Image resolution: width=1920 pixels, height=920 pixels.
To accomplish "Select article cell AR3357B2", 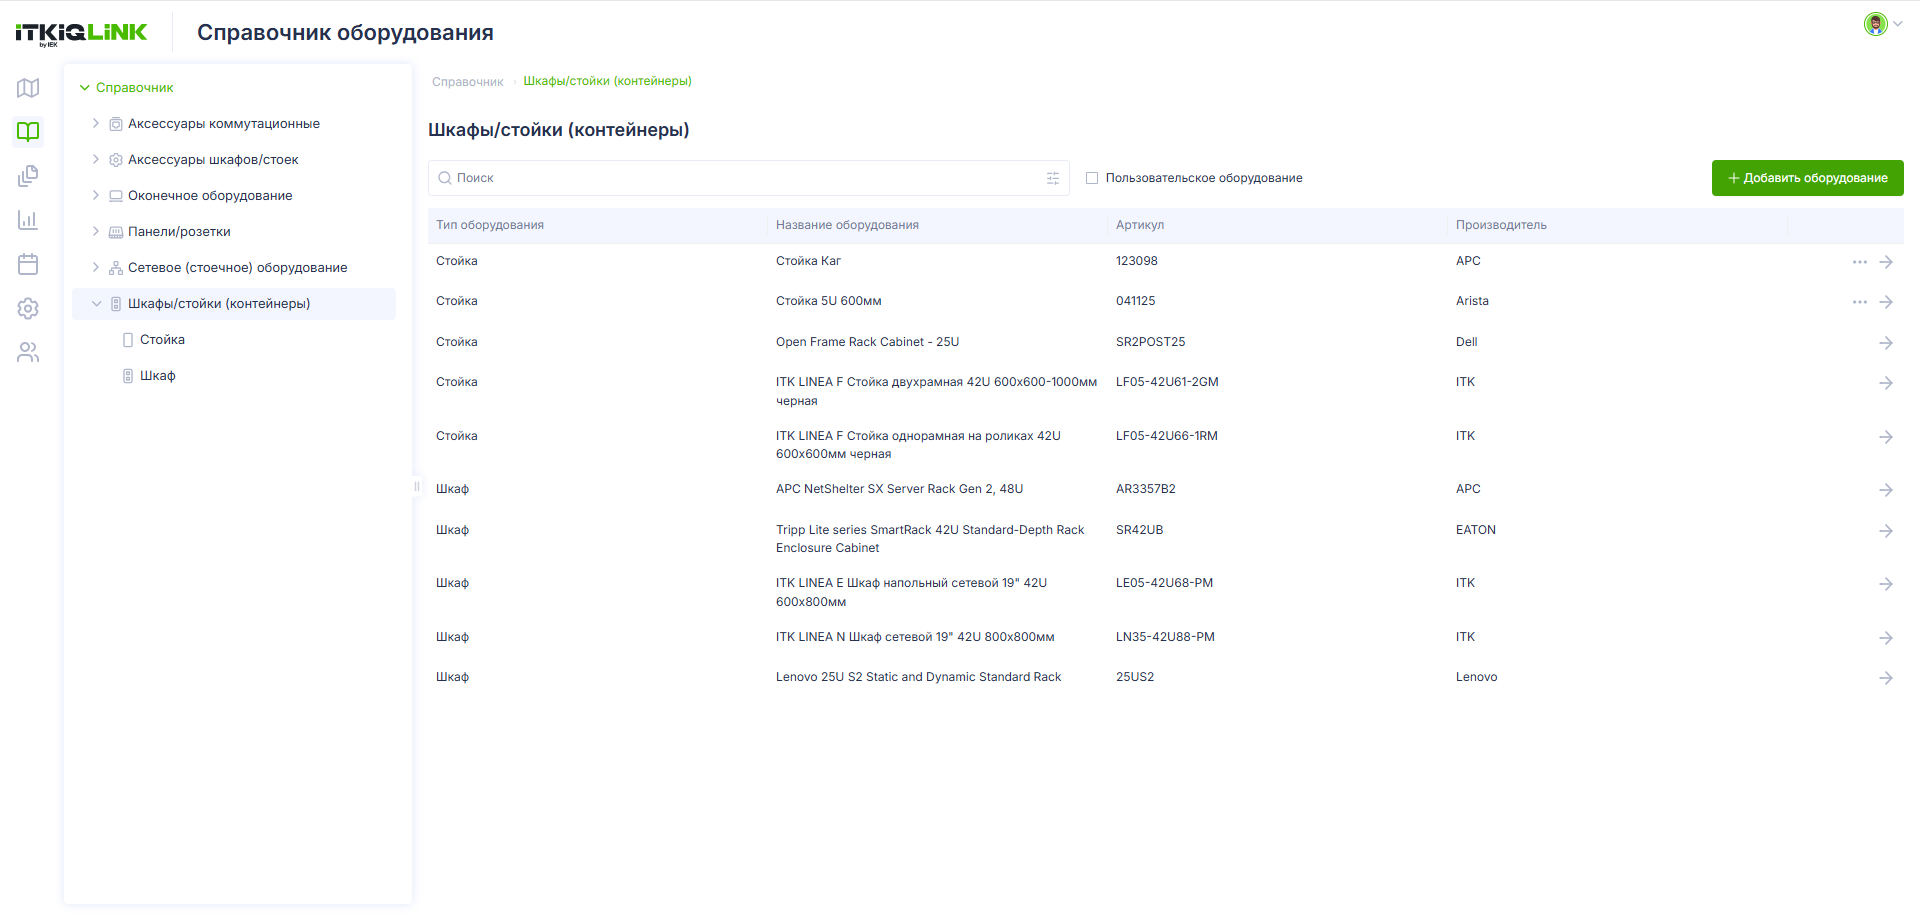I will 1146,489.
